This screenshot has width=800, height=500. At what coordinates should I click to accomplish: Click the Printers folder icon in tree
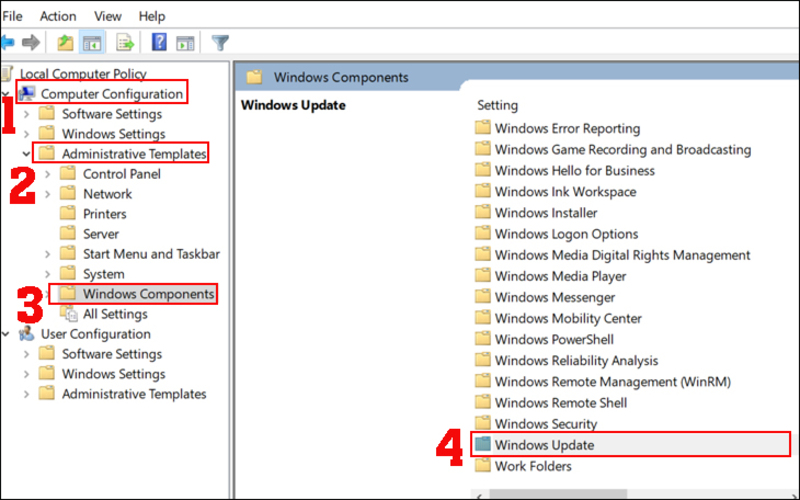(x=68, y=213)
